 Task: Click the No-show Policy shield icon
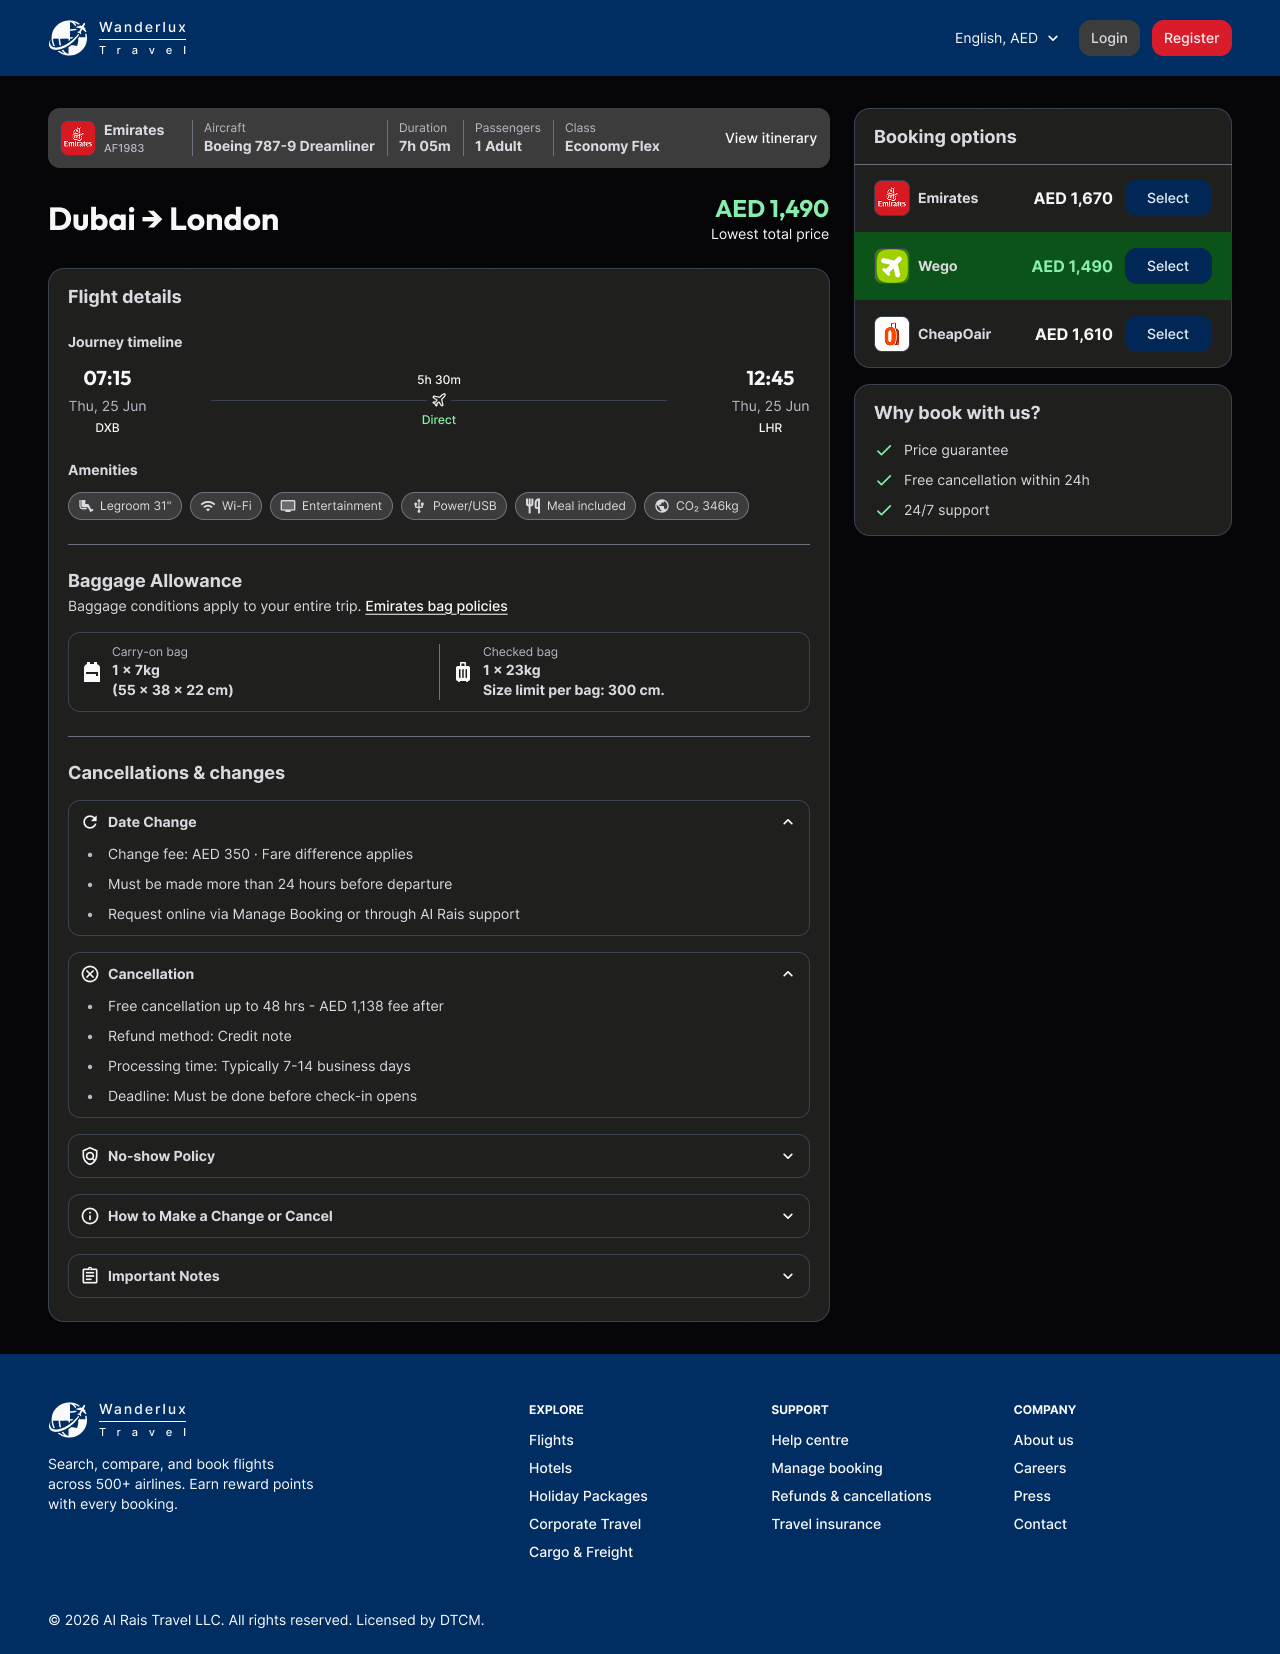pyautogui.click(x=90, y=1156)
